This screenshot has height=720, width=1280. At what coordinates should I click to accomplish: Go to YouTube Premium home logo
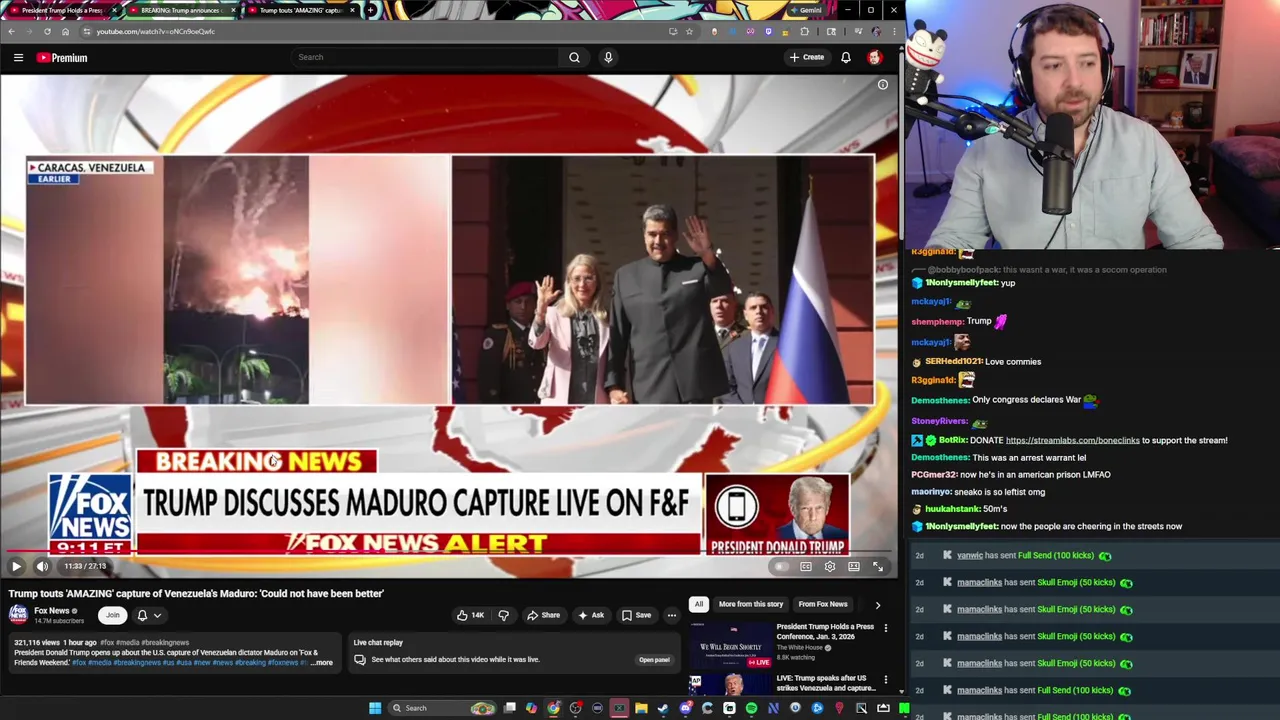(62, 57)
